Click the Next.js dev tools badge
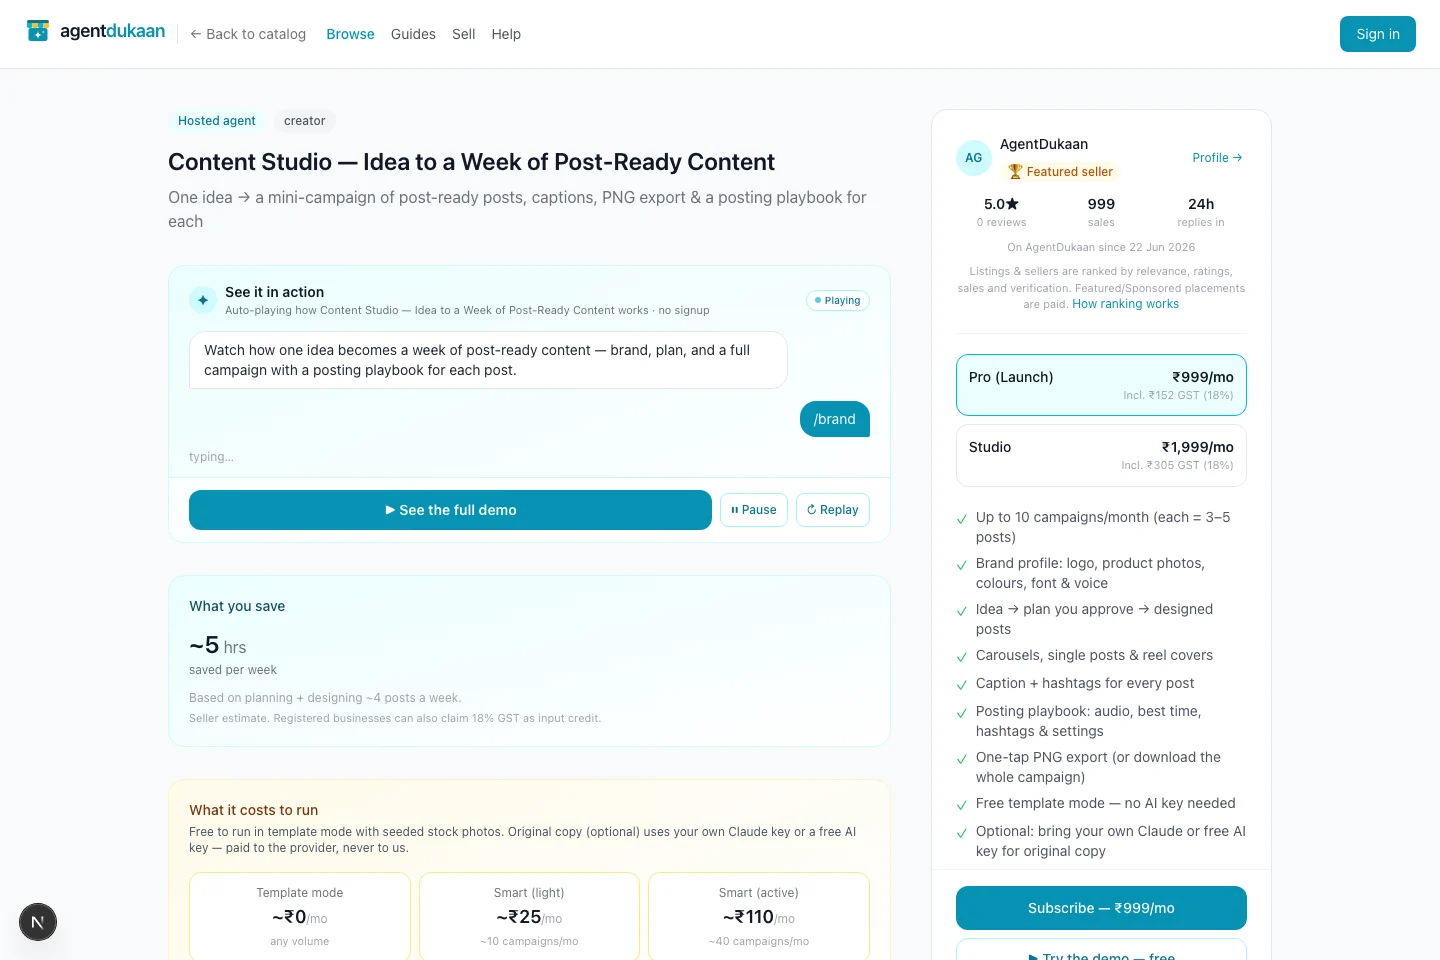The image size is (1440, 960). click(38, 922)
